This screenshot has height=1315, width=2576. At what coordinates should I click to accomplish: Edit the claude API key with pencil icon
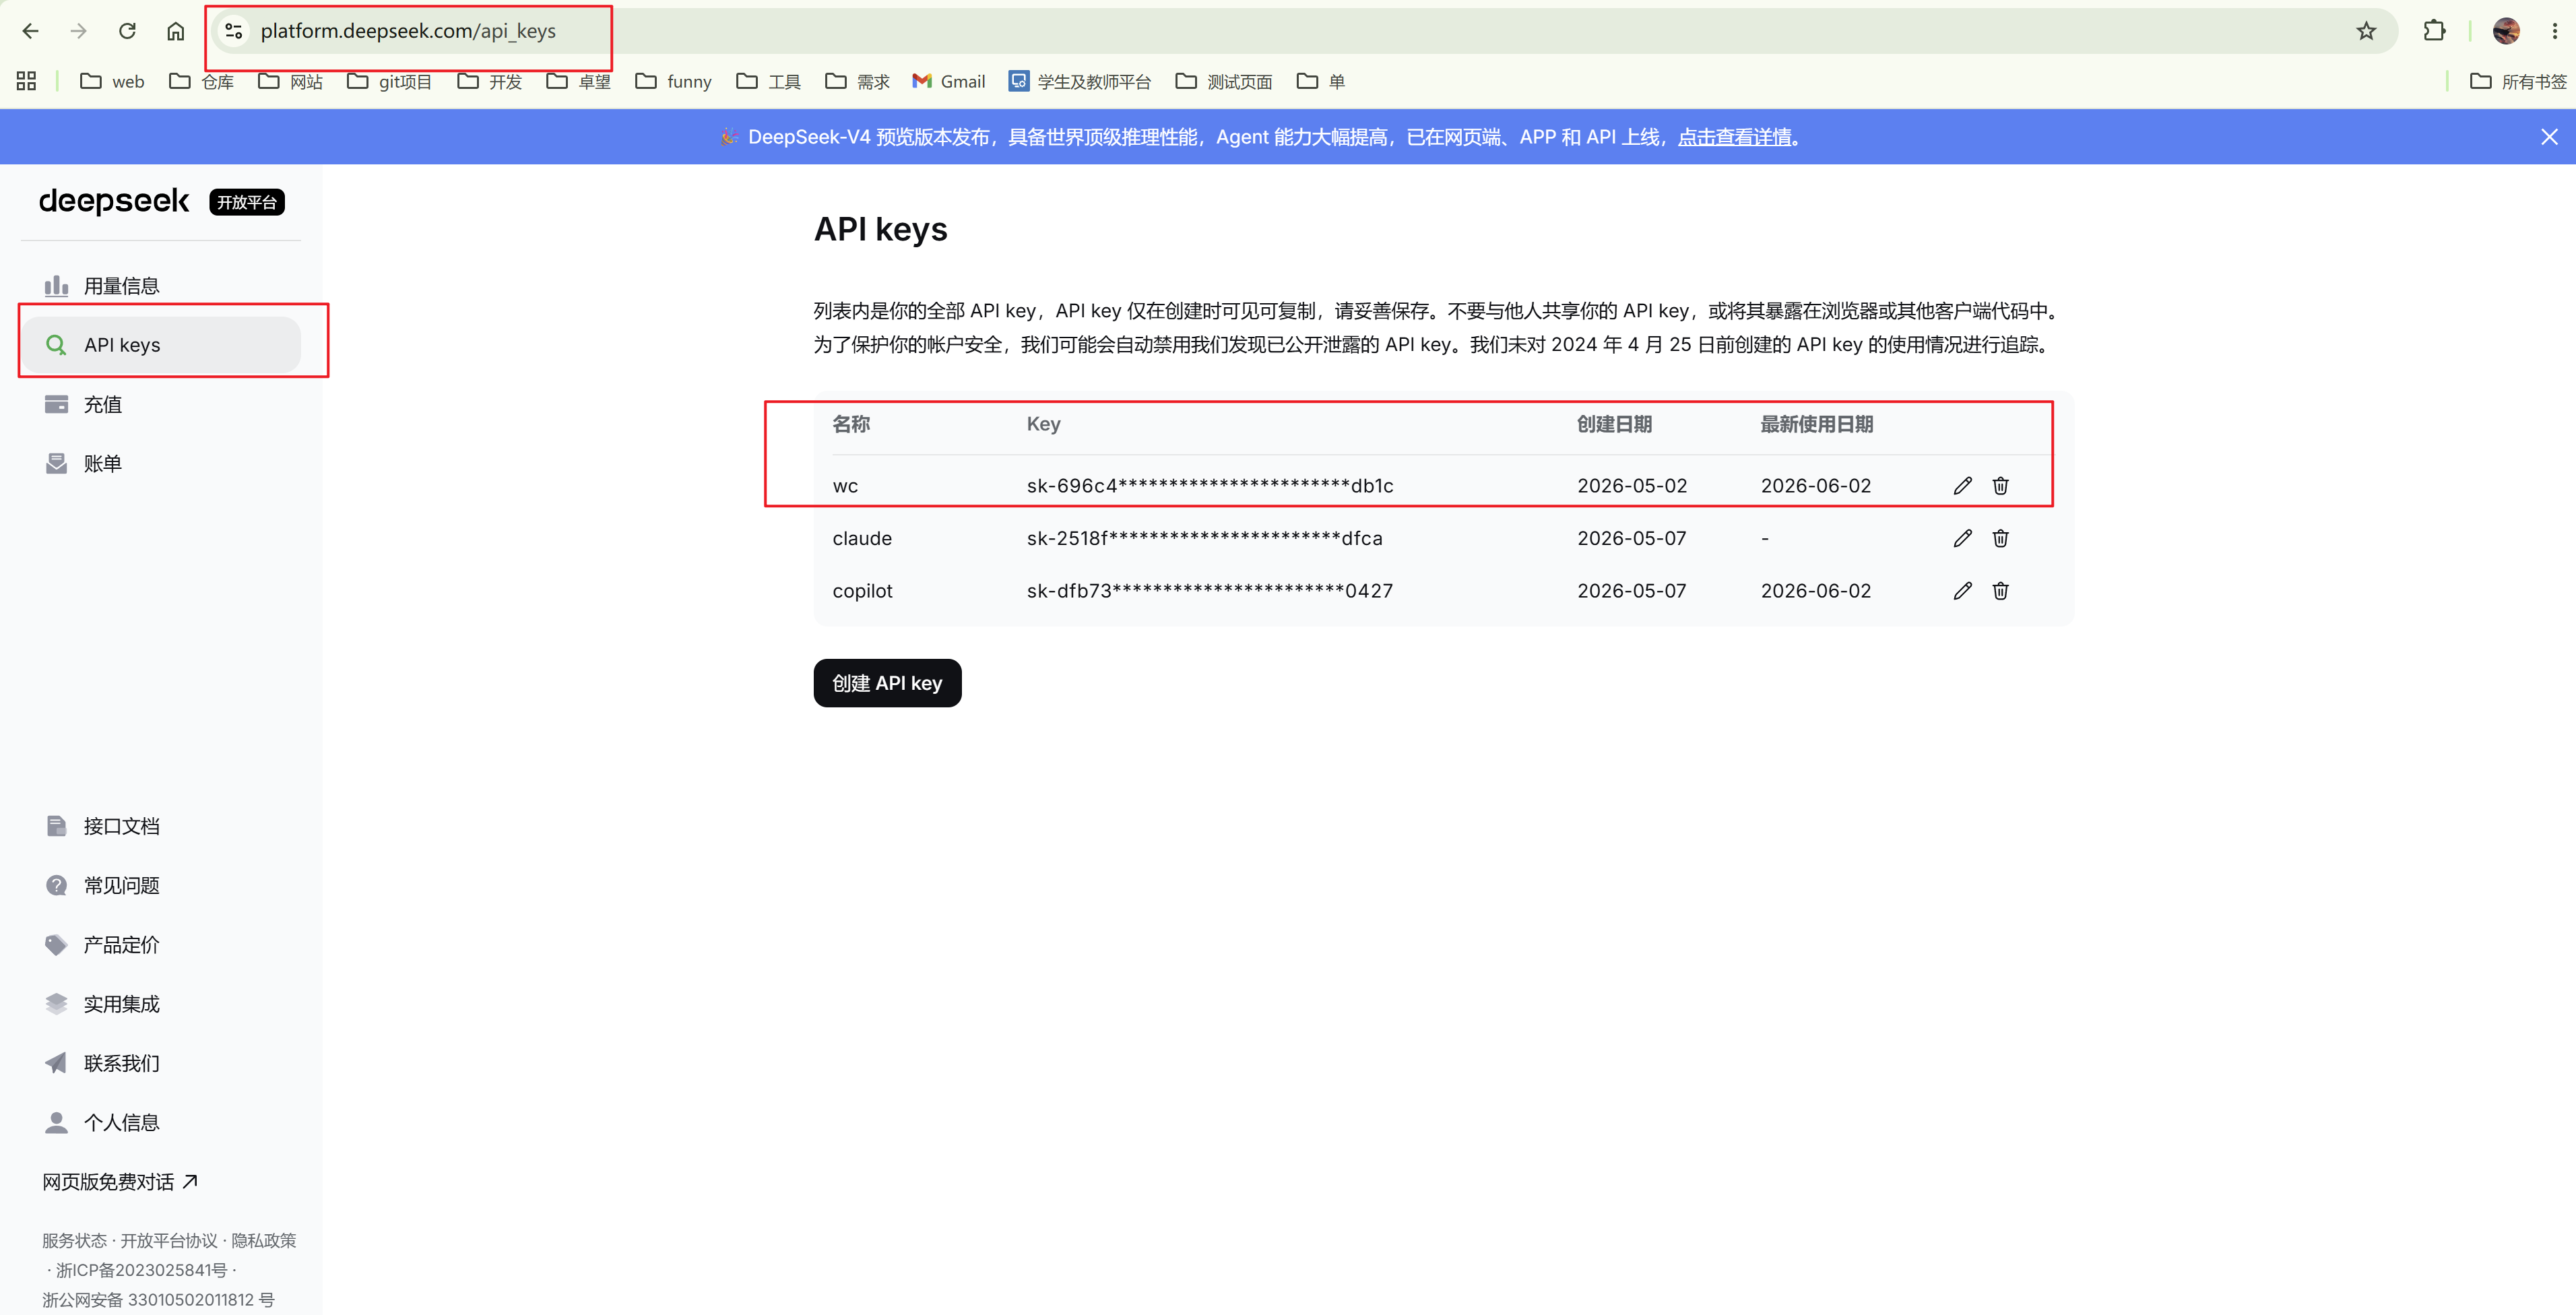(x=1963, y=539)
